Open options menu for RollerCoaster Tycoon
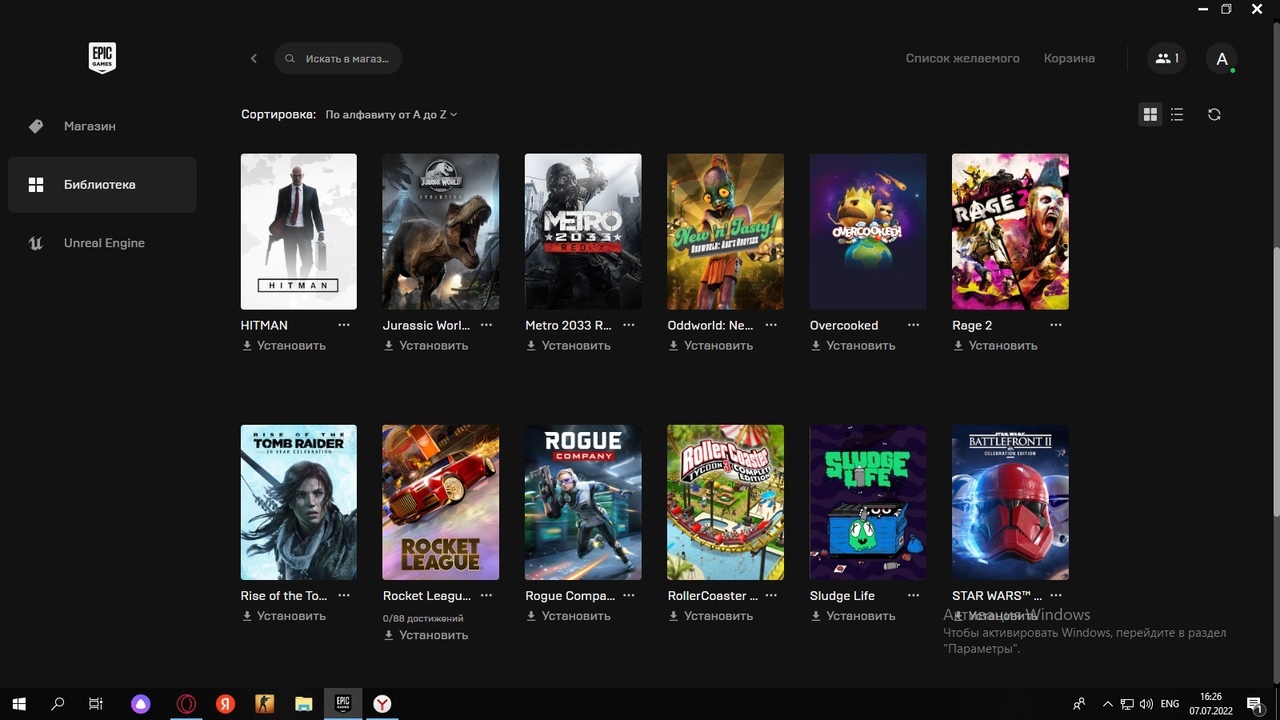 click(x=771, y=595)
